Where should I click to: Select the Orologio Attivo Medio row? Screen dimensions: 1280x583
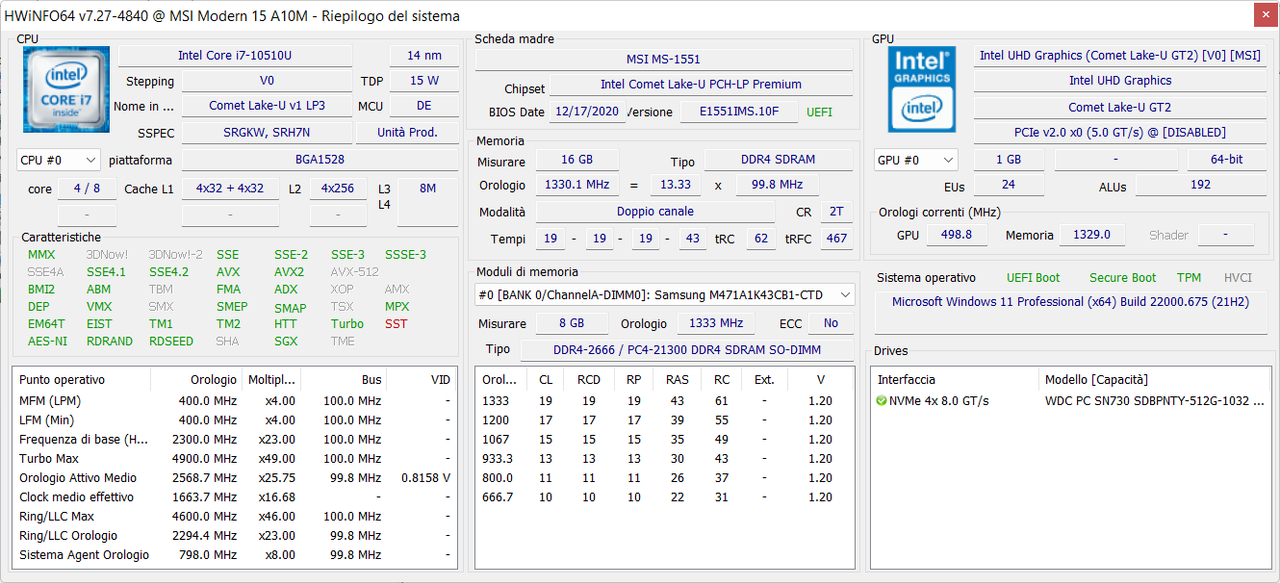235,478
